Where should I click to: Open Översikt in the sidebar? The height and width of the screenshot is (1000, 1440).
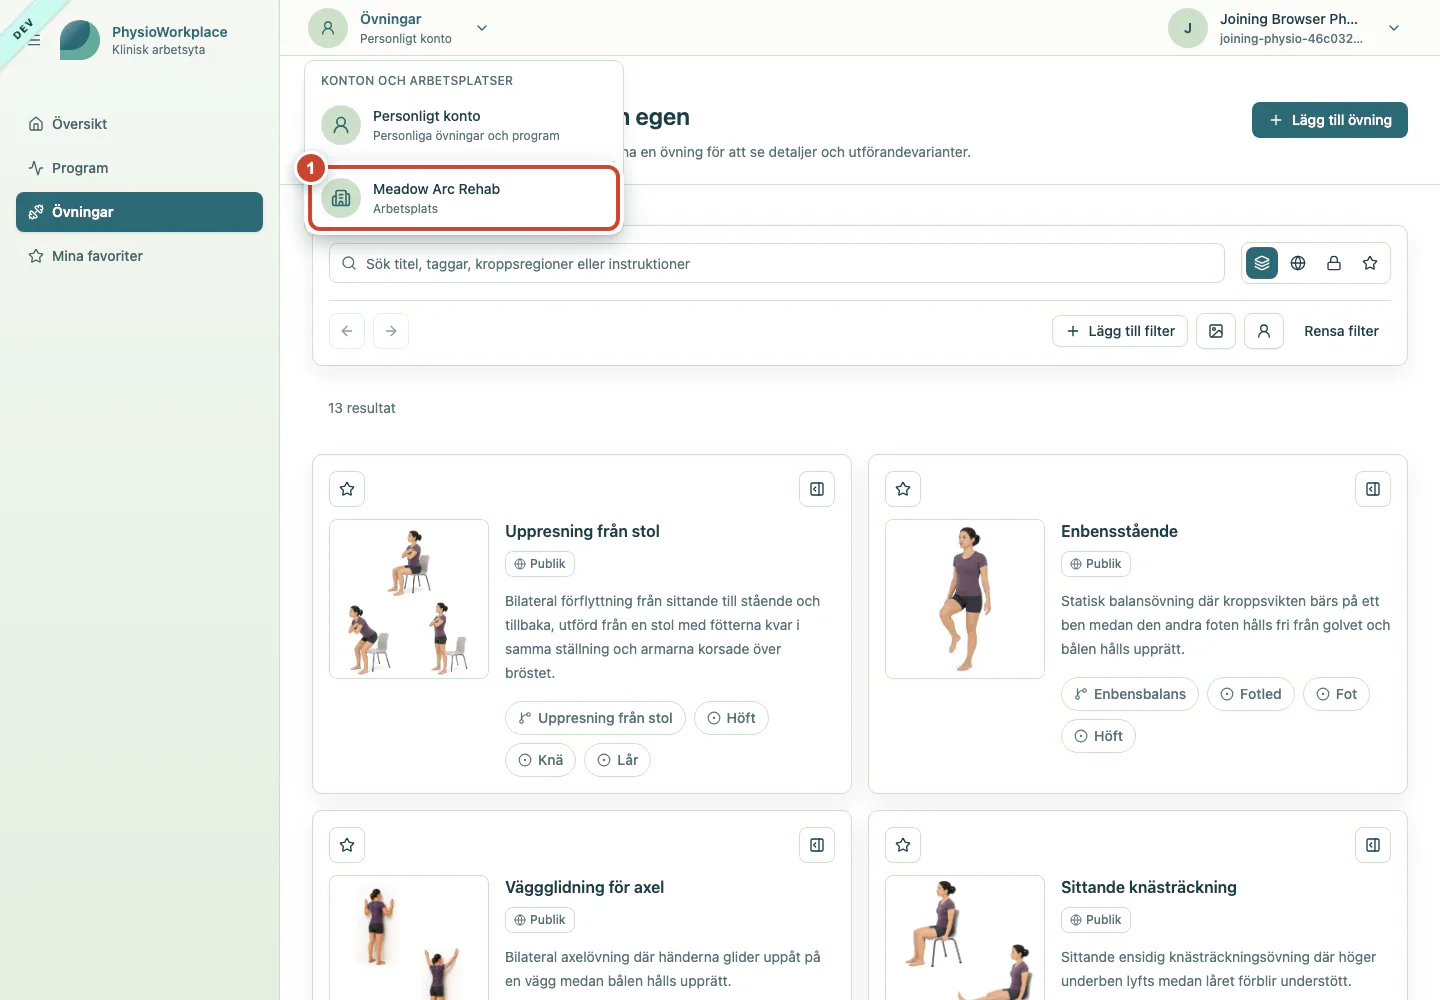pos(139,124)
